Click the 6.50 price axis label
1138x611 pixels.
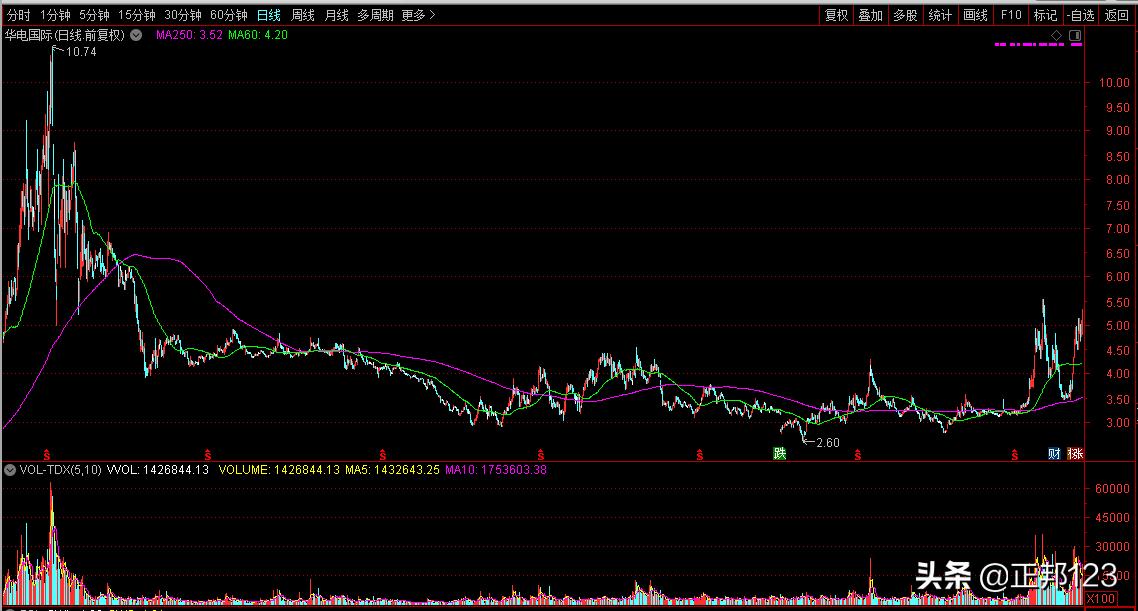1117,254
